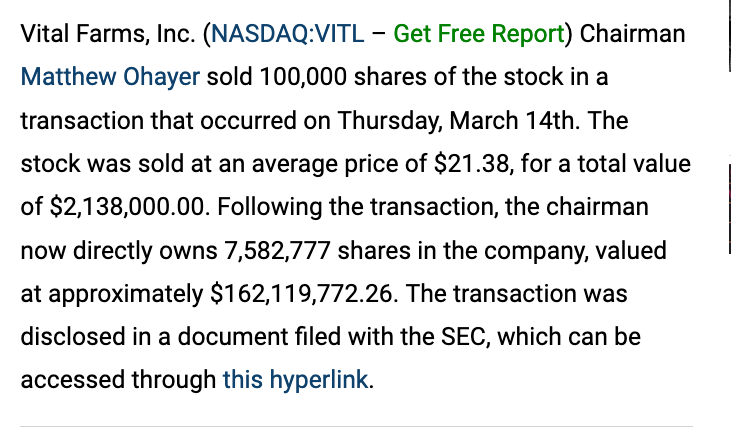Click the top sidebar image at right edge
Viewport: 731px width, 430px height.
(729, 35)
